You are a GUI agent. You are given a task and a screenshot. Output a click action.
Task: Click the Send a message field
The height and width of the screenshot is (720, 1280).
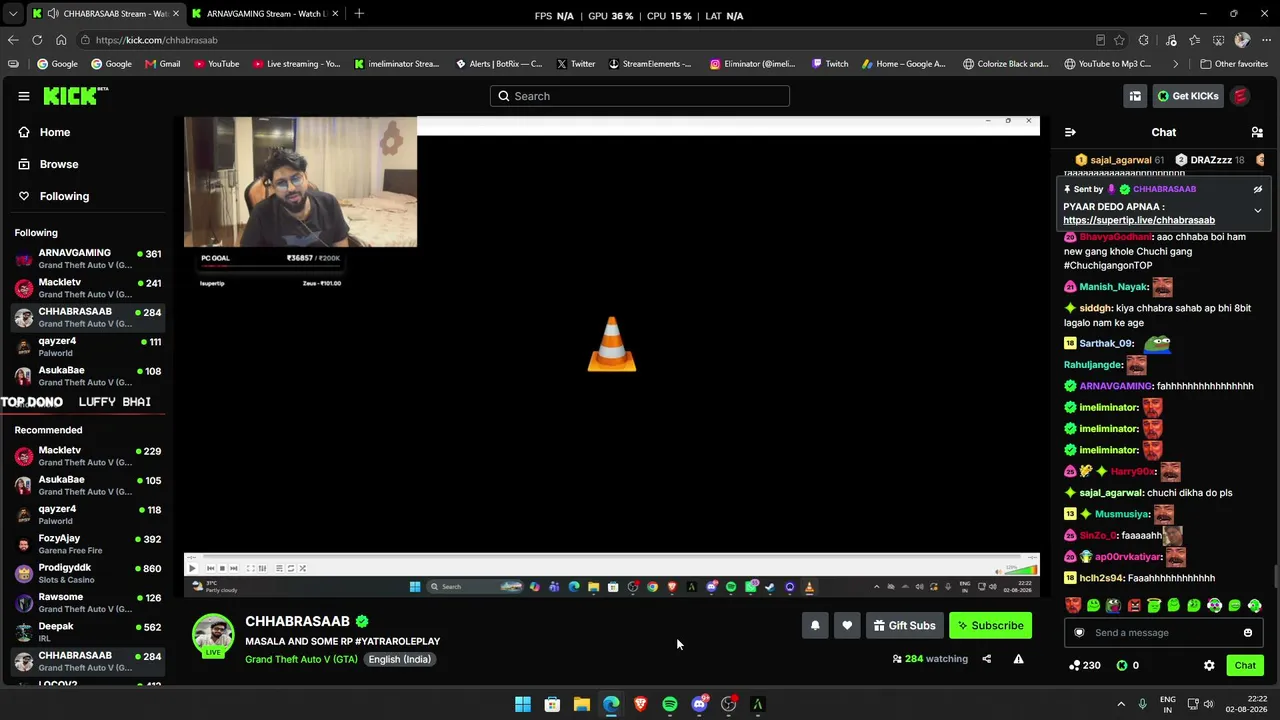(1163, 632)
